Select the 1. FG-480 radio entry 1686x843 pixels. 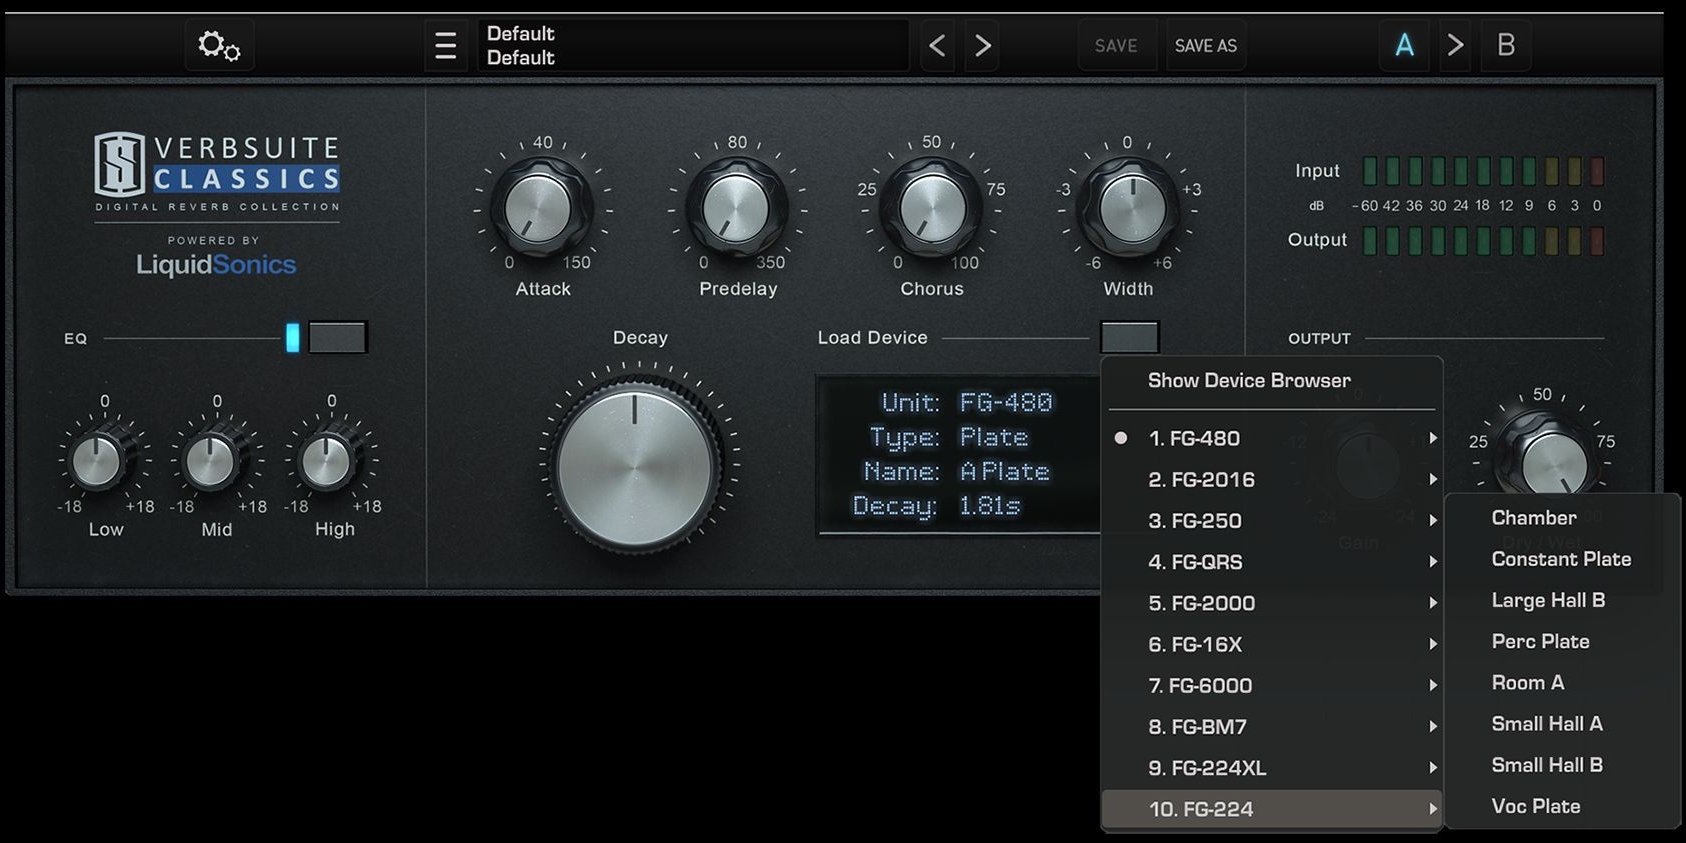[1194, 438]
